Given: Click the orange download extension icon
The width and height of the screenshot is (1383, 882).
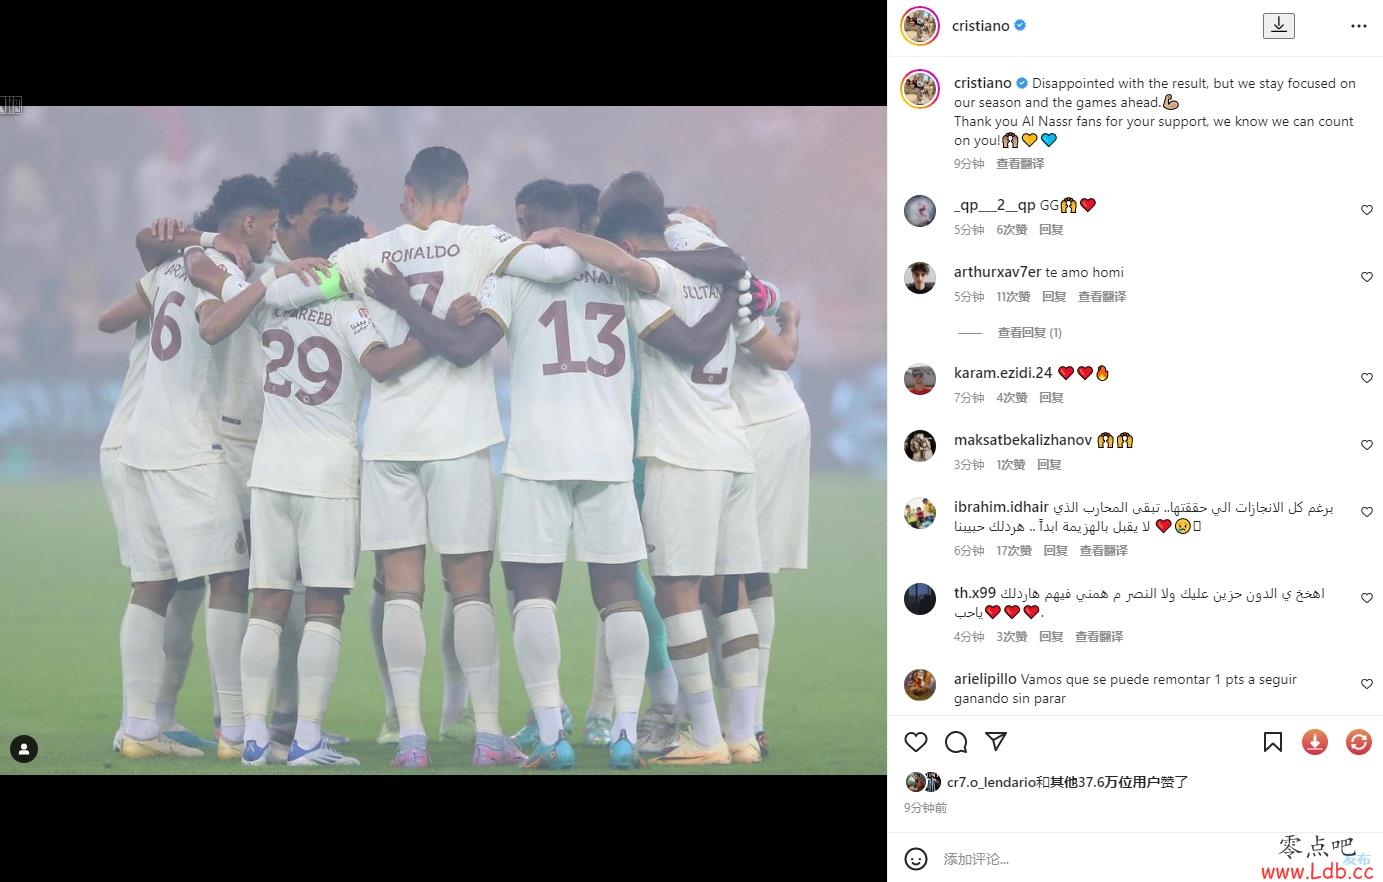Looking at the screenshot, I should click(1314, 742).
